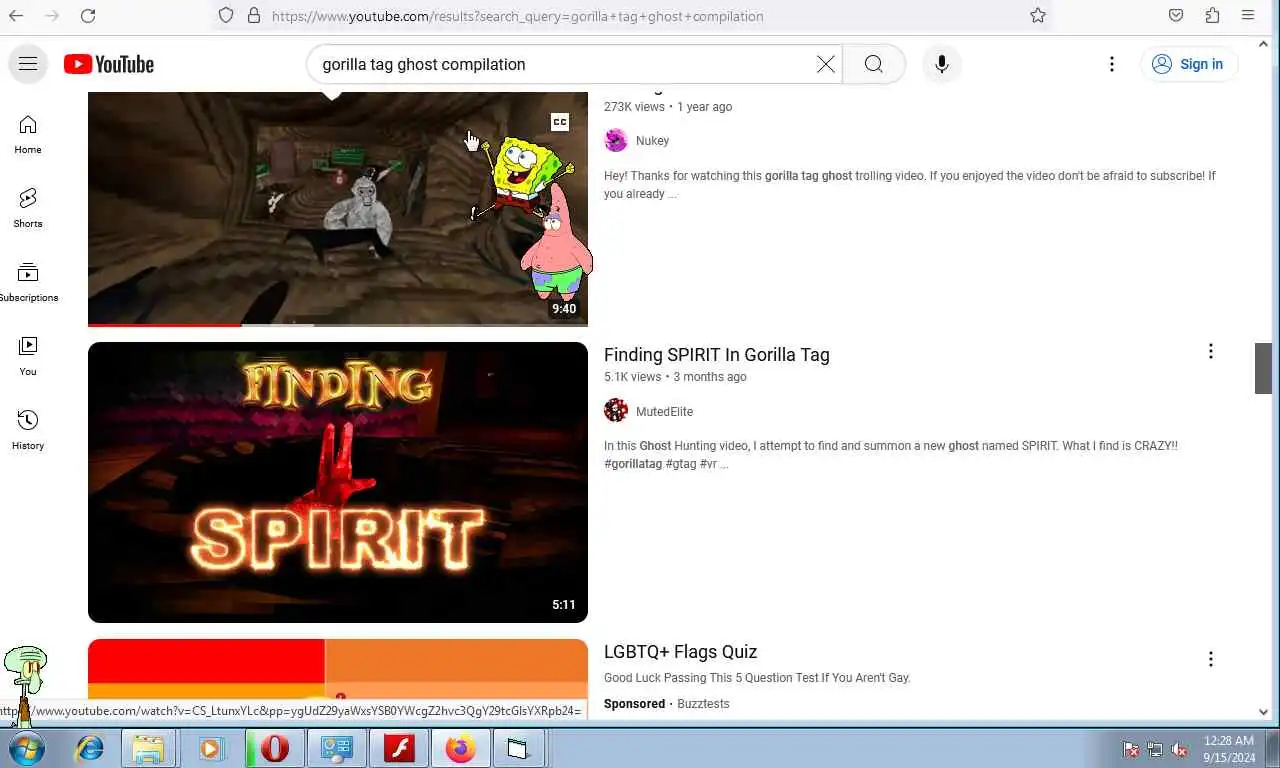This screenshot has width=1280, height=768.
Task: Reload the current page
Action: coord(88,16)
